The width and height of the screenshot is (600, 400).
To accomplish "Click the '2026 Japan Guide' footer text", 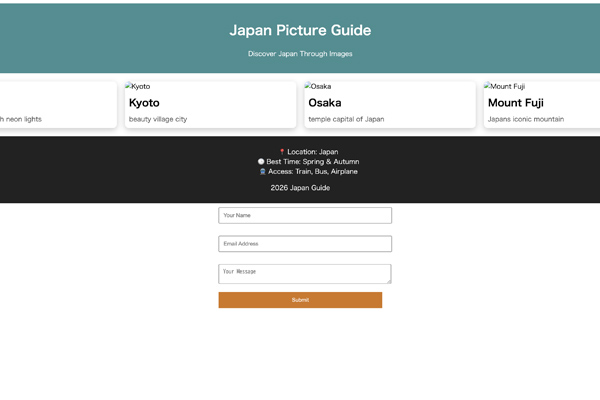I will [x=300, y=188].
